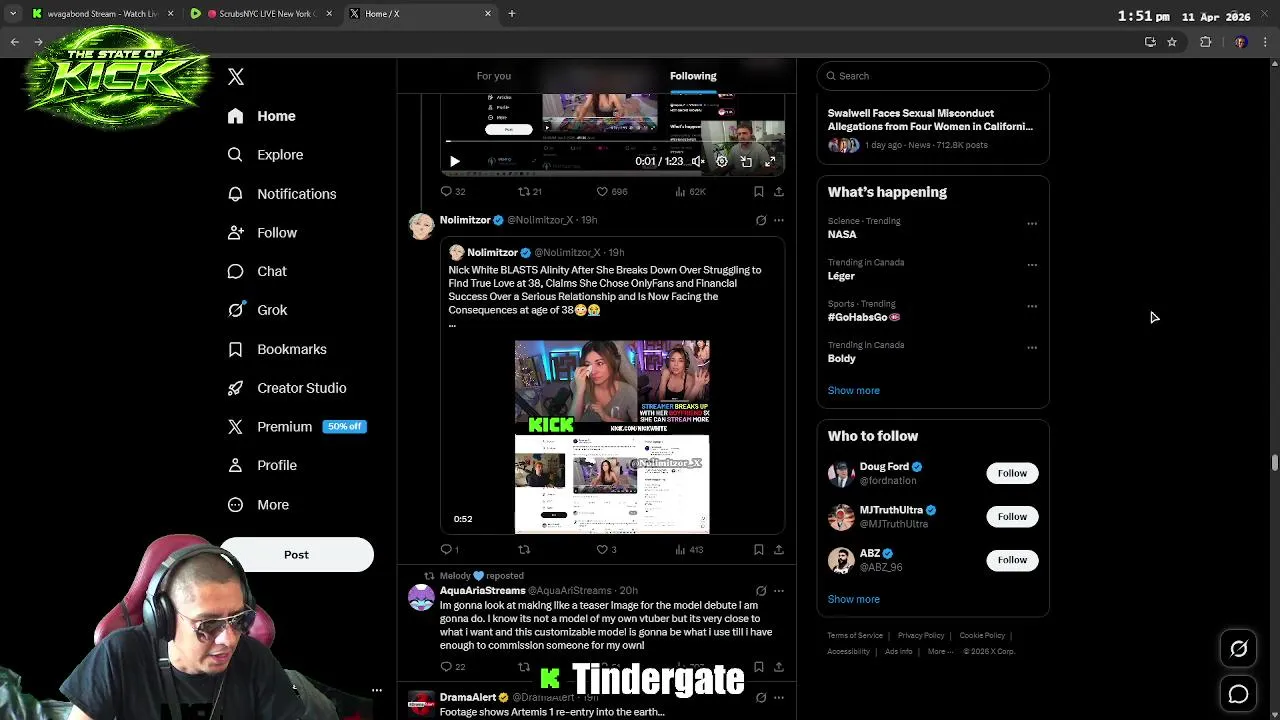Screen dimensions: 1280x720
Task: Open more options for Léger trend
Action: [x=1032, y=265]
